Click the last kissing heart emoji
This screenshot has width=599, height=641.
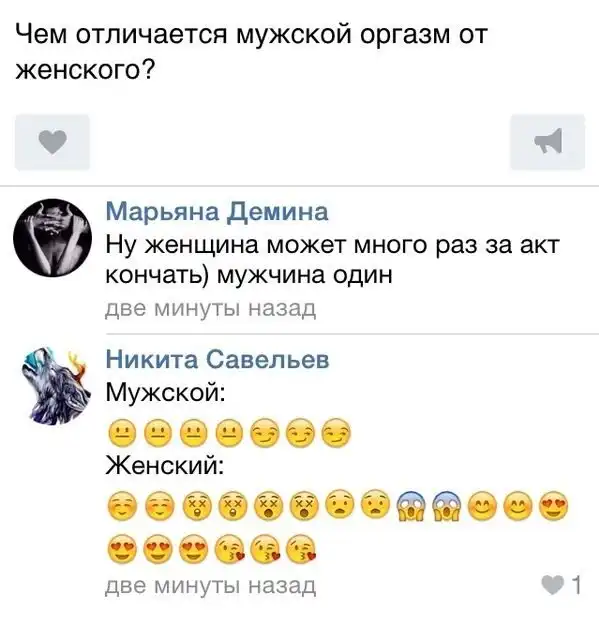click(302, 548)
